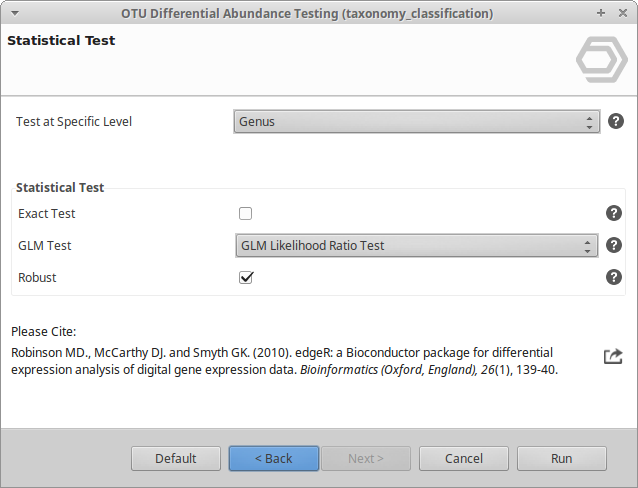Go to the previous step with Back

[274, 458]
